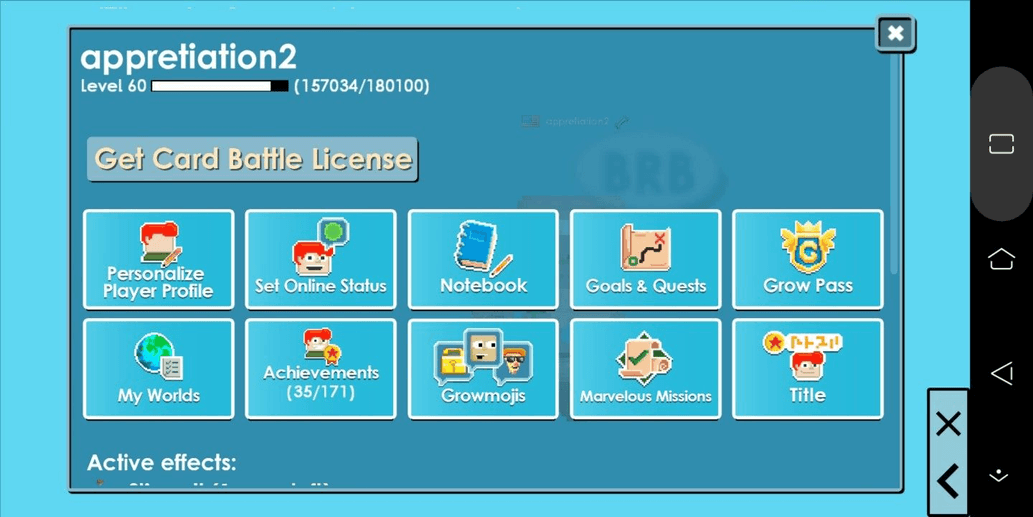The height and width of the screenshot is (517, 1033).
Task: Click the level 60 experience progress bar
Action: (219, 86)
